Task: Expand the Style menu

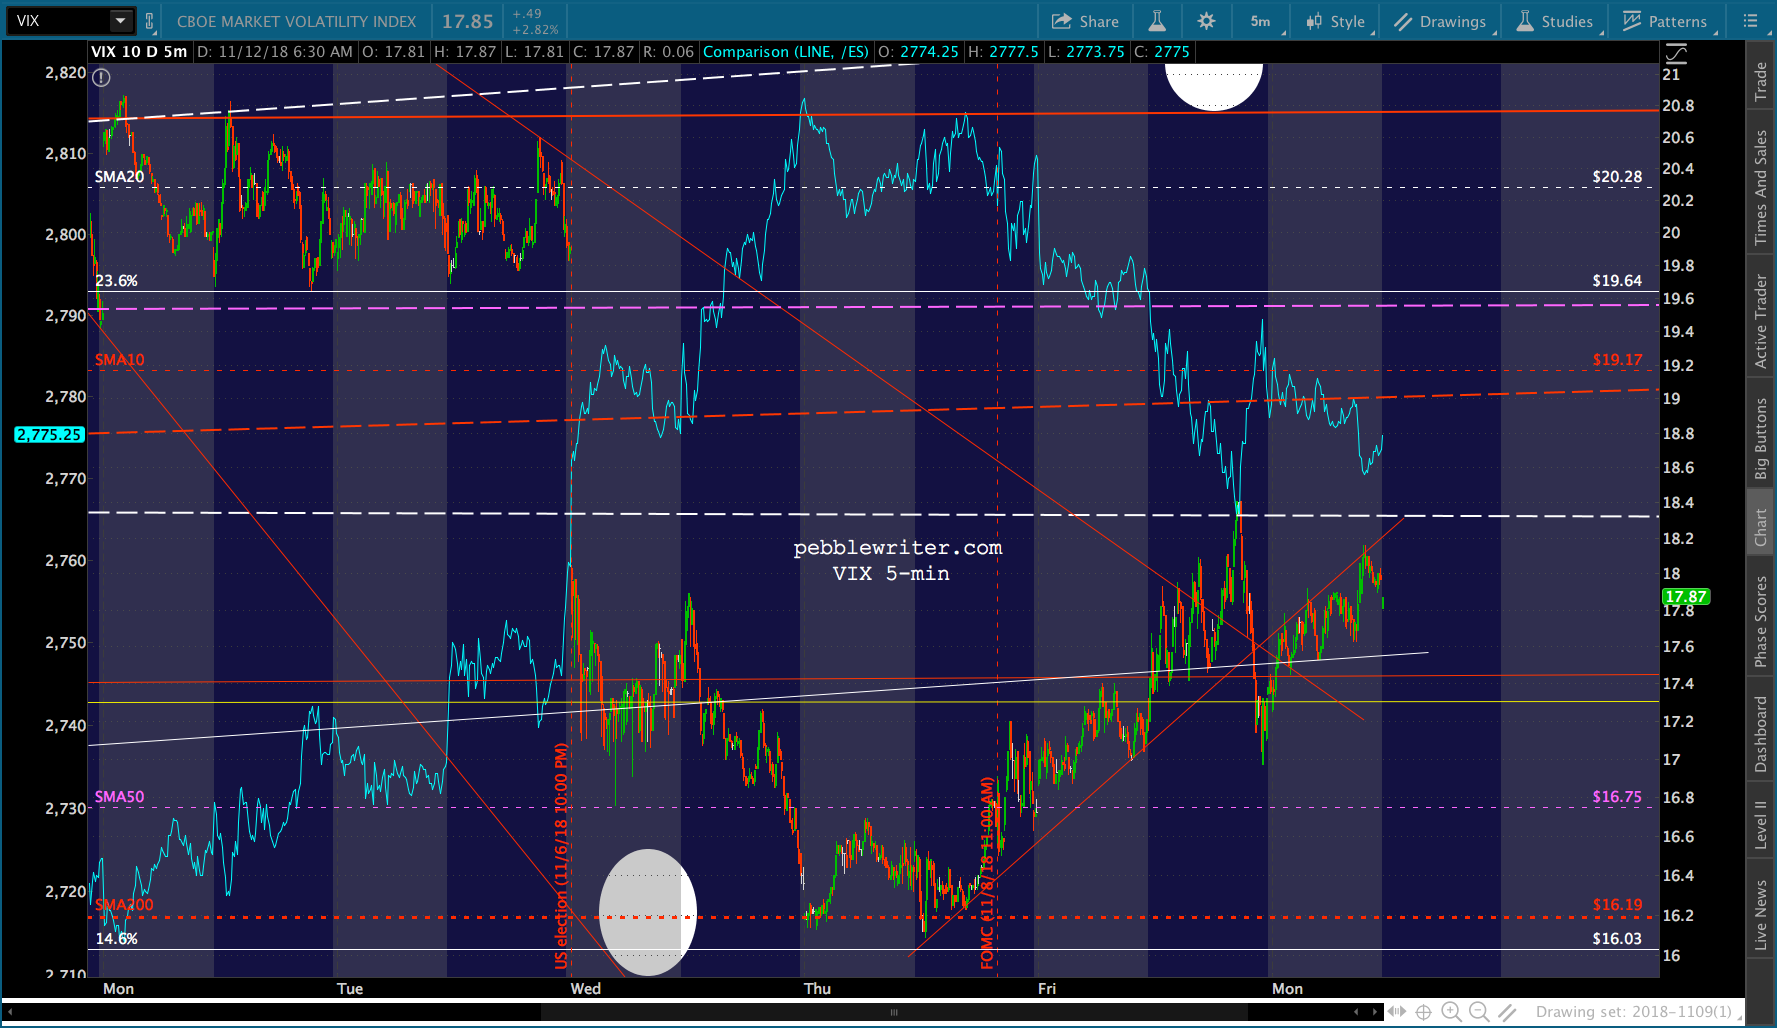Action: [1335, 21]
